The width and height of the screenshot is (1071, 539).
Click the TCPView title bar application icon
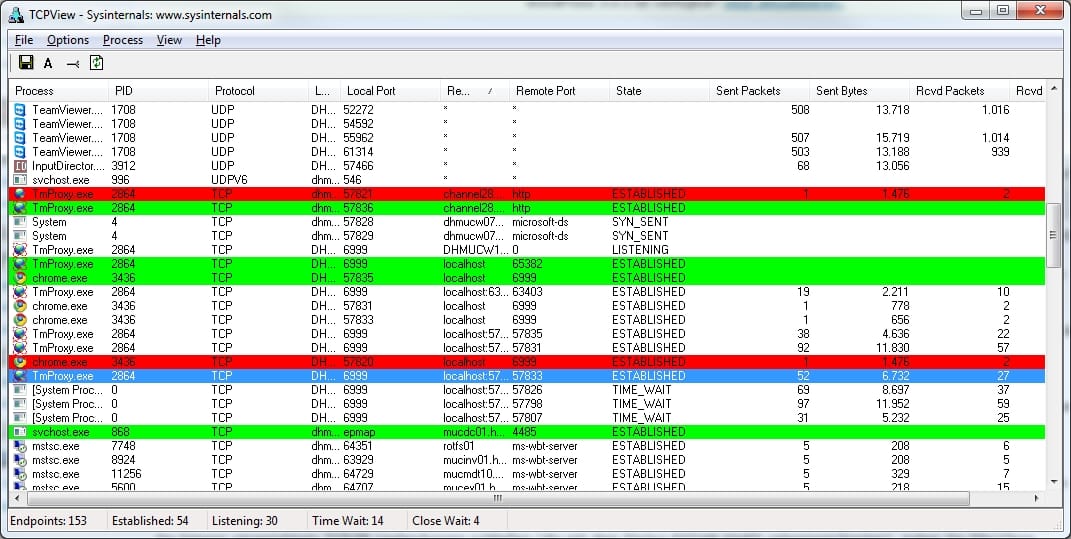[15, 14]
